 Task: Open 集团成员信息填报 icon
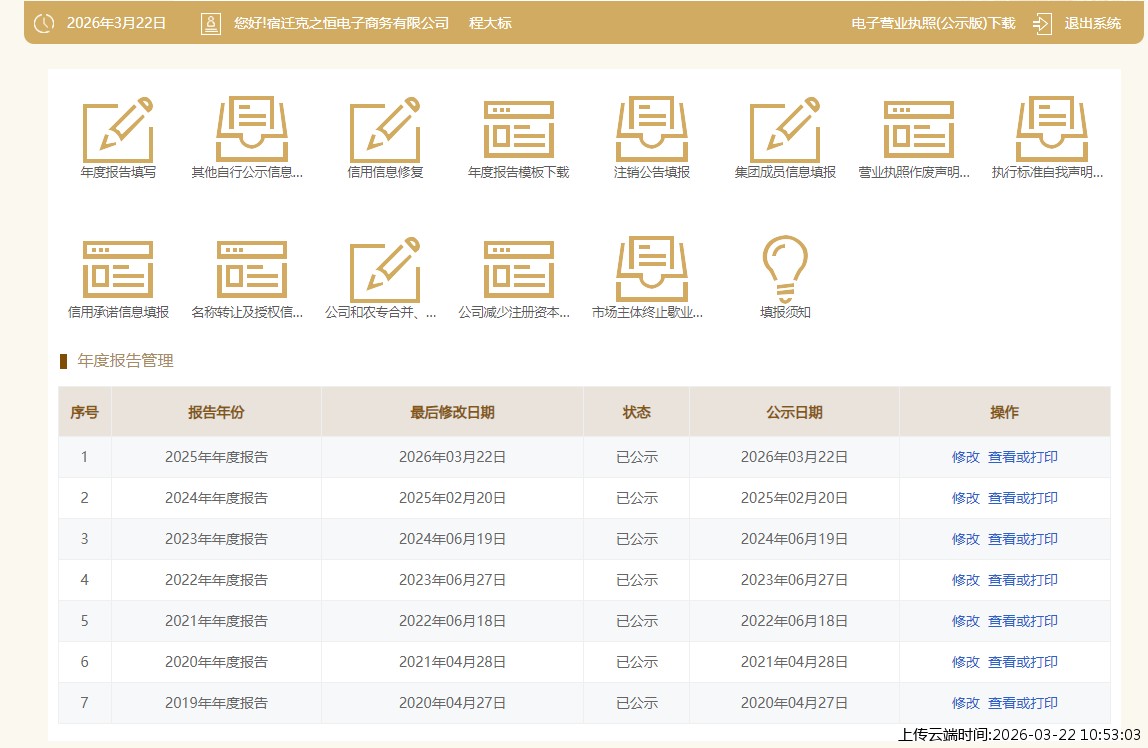point(785,130)
